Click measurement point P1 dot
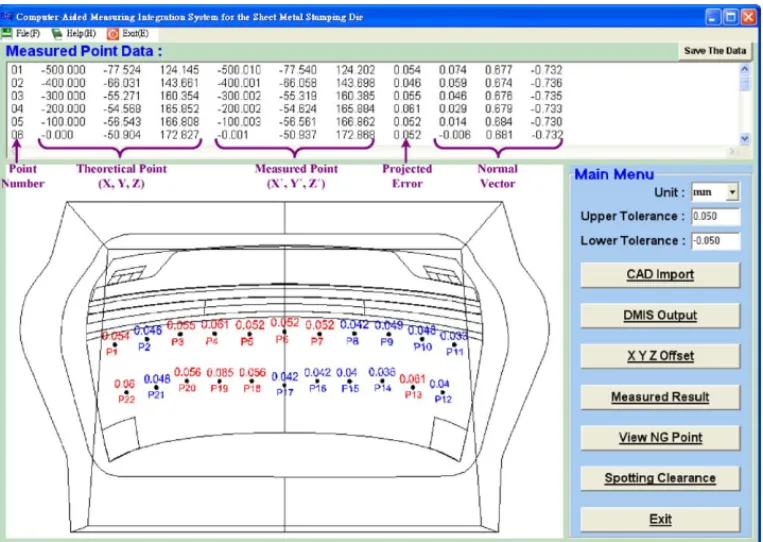 tap(115, 345)
